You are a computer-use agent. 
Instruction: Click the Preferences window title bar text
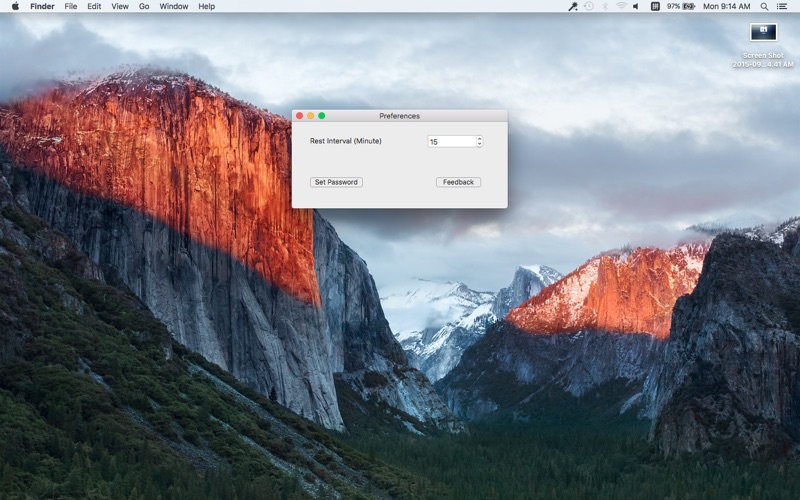399,116
